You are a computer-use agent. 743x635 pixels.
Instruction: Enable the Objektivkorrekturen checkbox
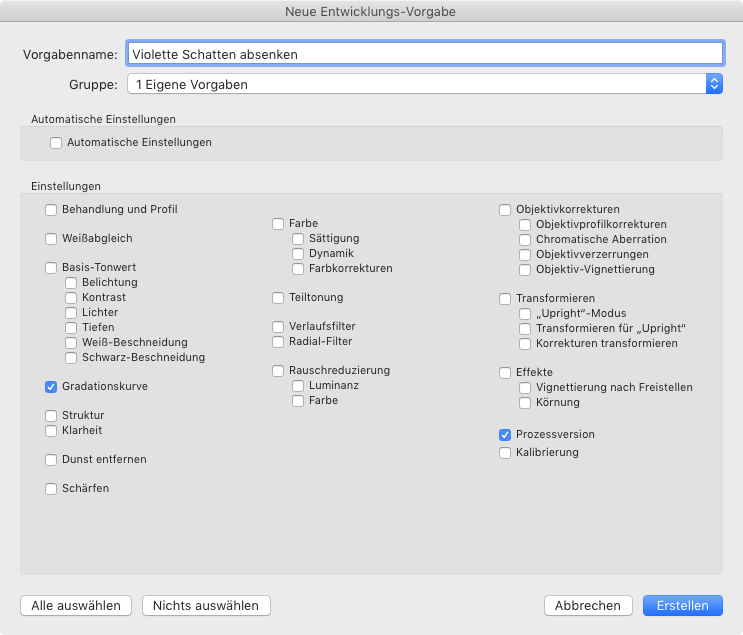pos(505,210)
